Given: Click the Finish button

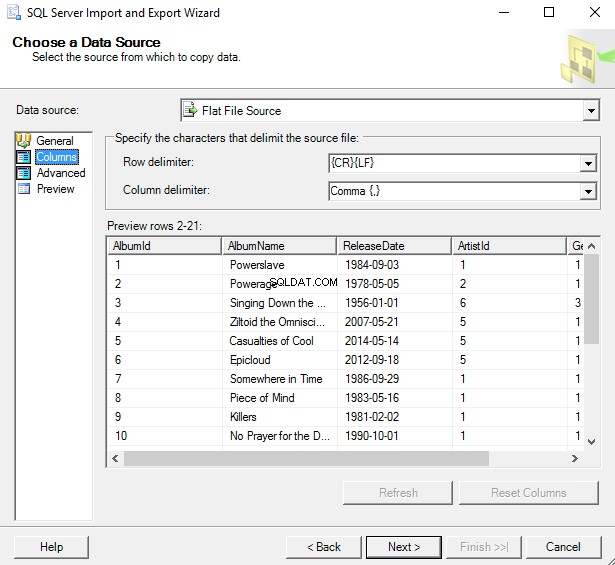Looking at the screenshot, I should click(484, 547).
